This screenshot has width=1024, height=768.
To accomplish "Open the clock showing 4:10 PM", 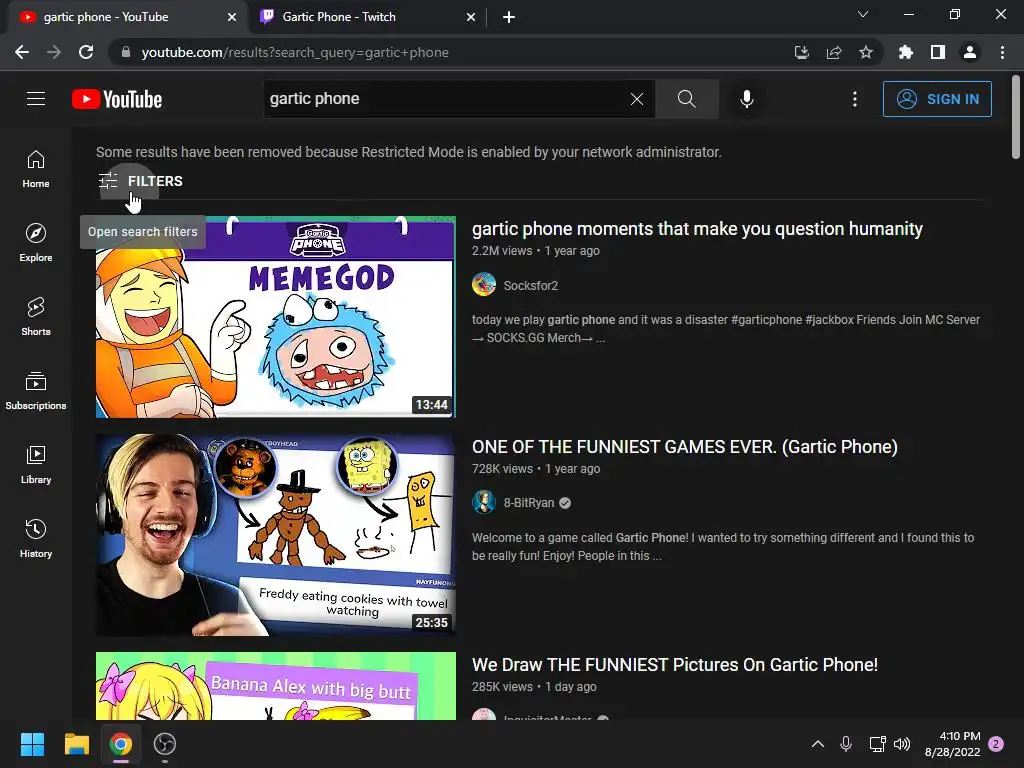I will click(953, 744).
